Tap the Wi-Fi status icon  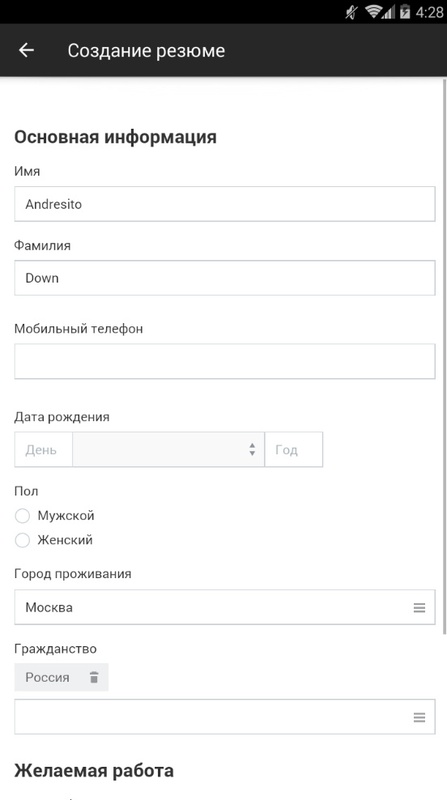[374, 12]
